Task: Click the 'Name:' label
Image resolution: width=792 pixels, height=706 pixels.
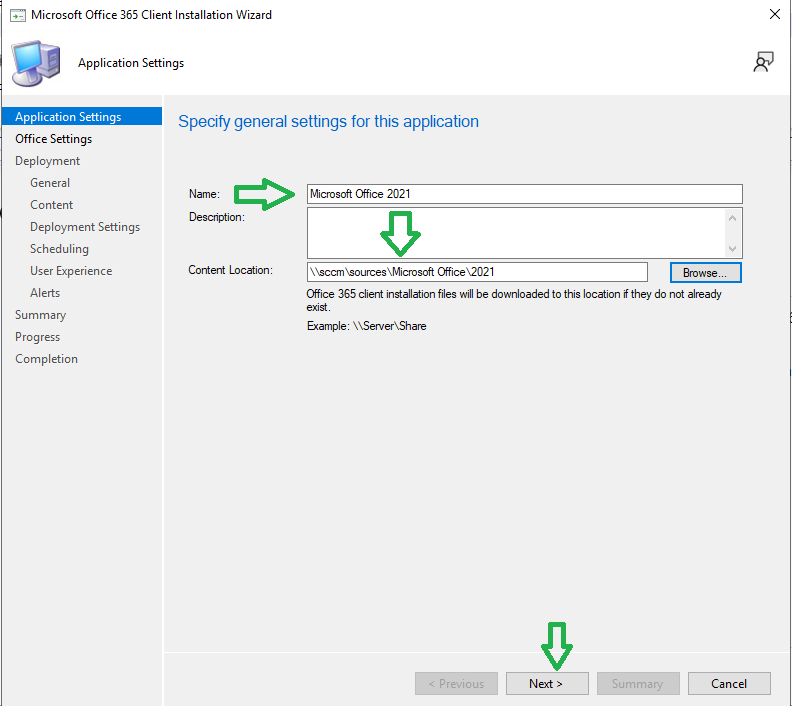Action: [x=204, y=194]
